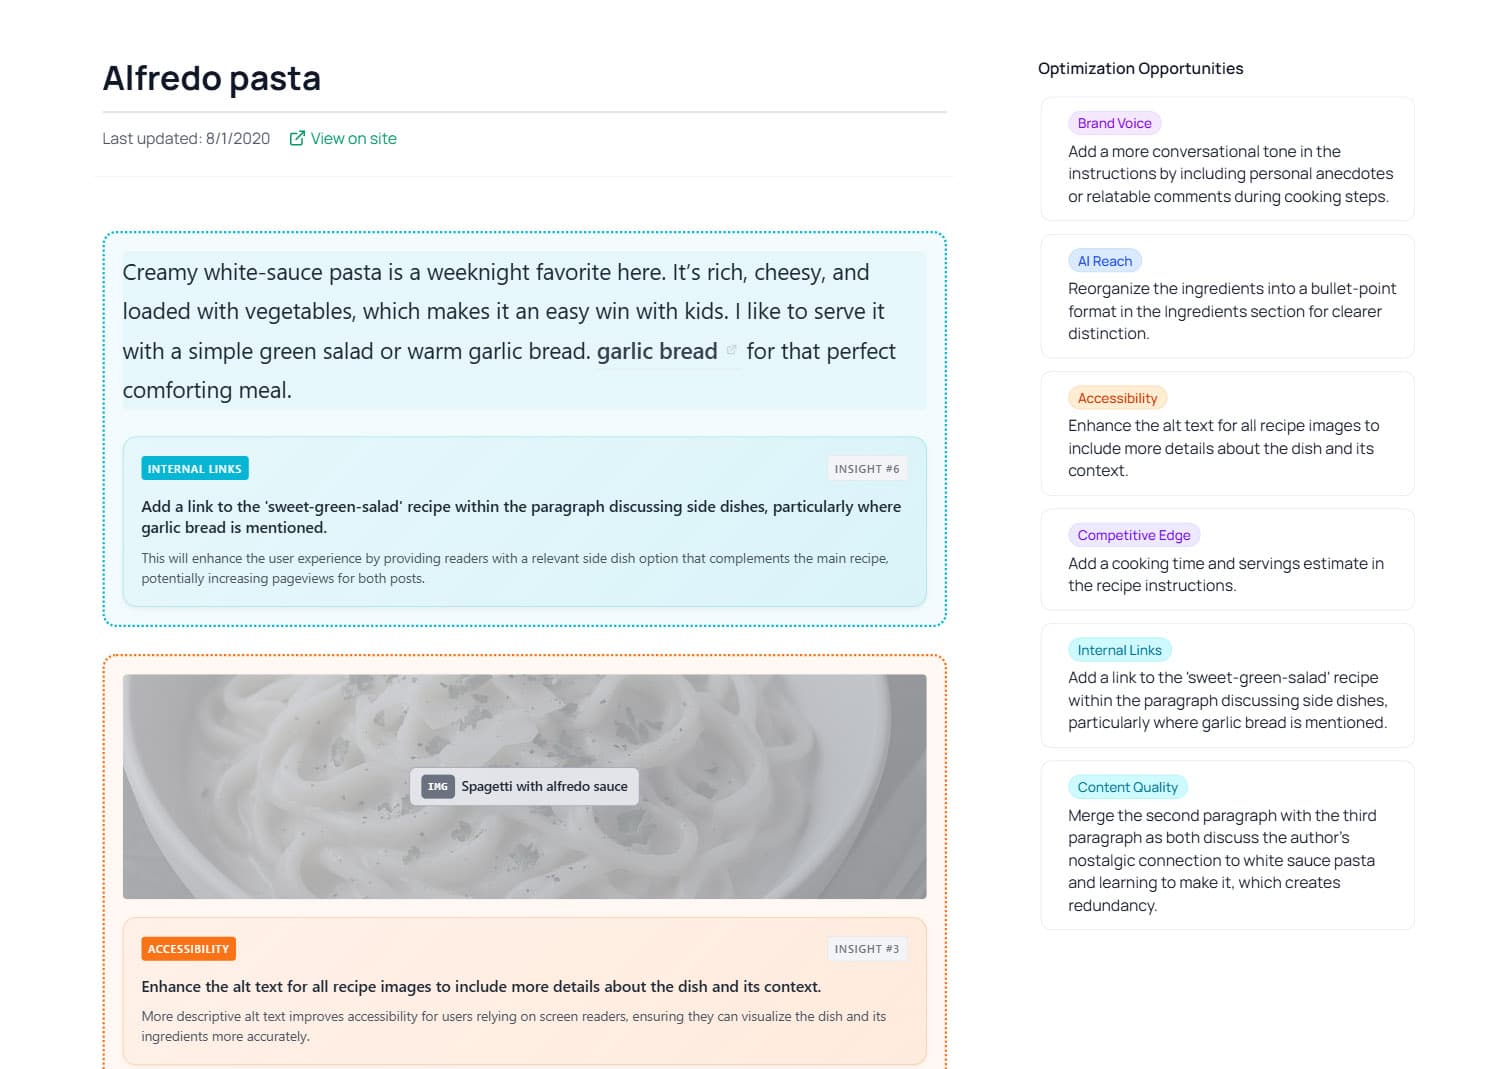Click the Brand Voice tag in the sidebar

tap(1114, 122)
